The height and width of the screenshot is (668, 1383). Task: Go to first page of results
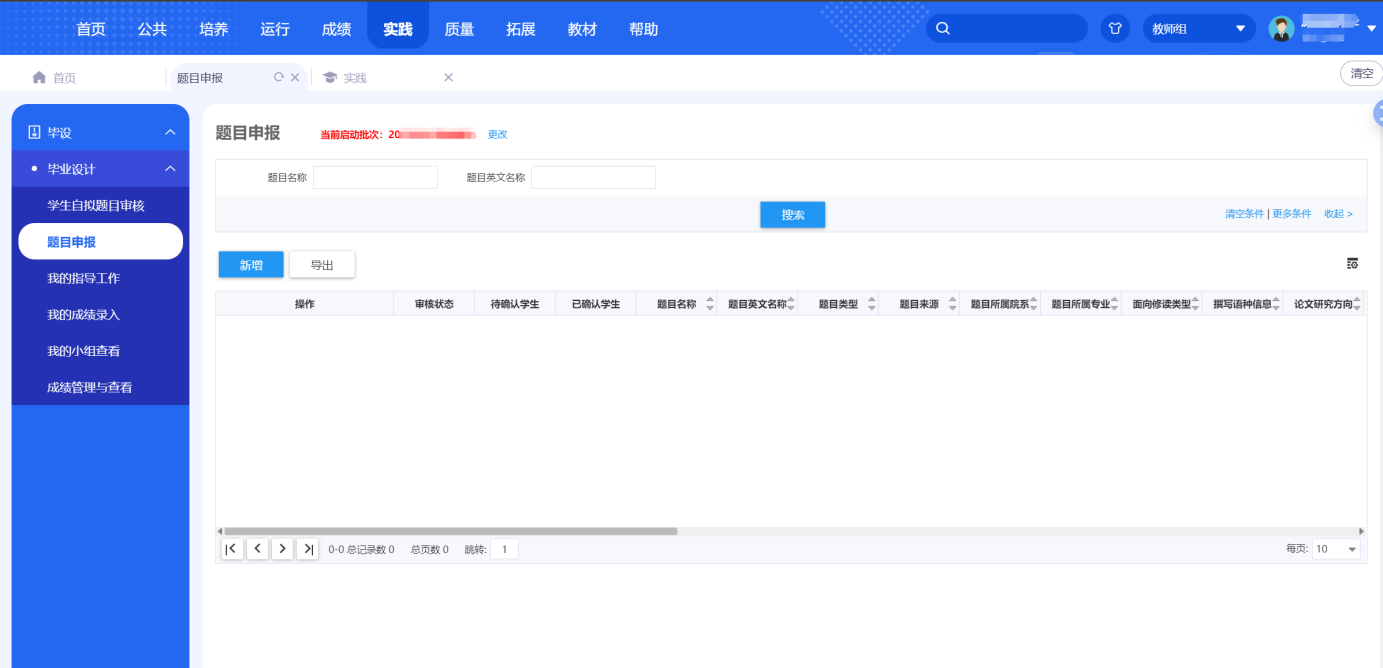point(232,549)
